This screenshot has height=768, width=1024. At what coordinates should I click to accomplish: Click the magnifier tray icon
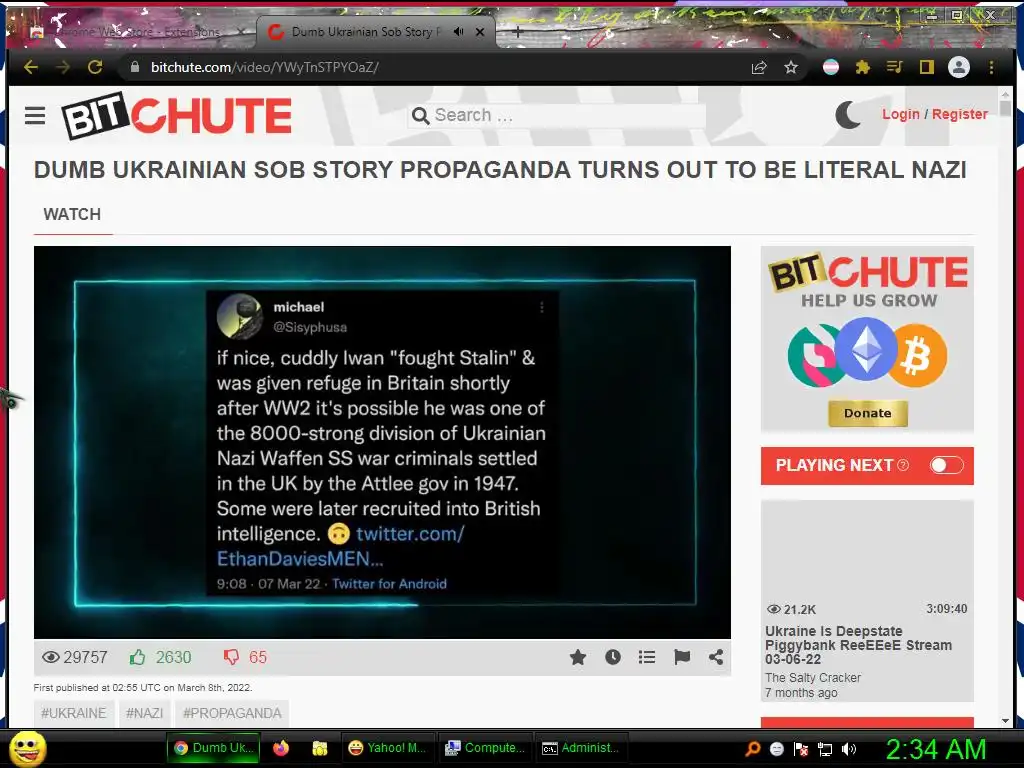[x=753, y=749]
